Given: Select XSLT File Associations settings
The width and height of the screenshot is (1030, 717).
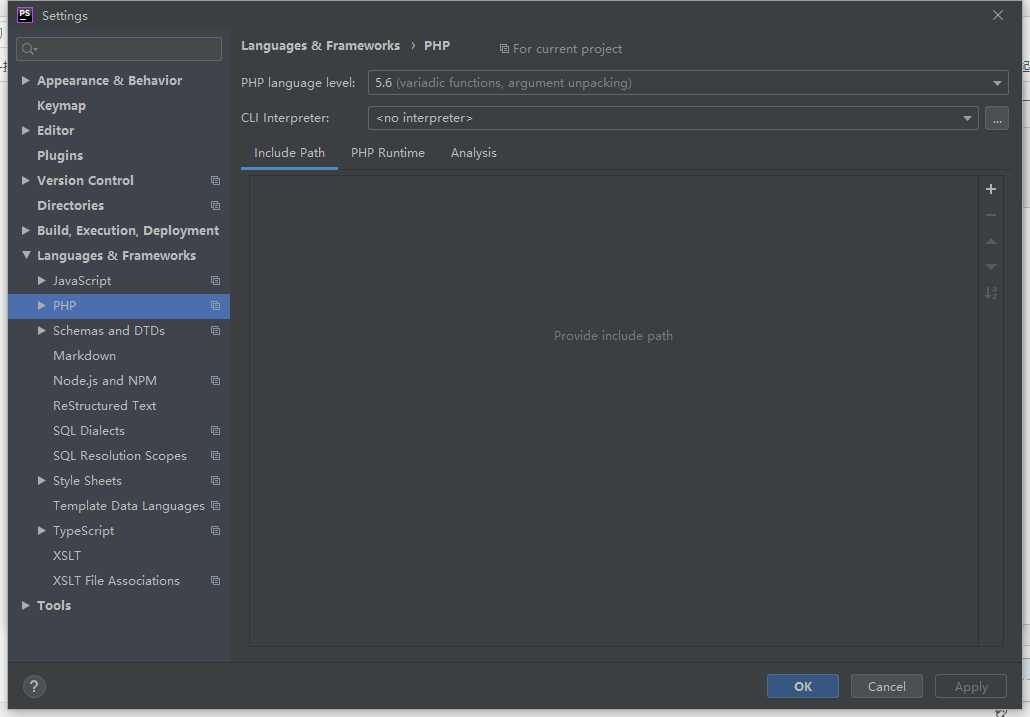Looking at the screenshot, I should 116,580.
